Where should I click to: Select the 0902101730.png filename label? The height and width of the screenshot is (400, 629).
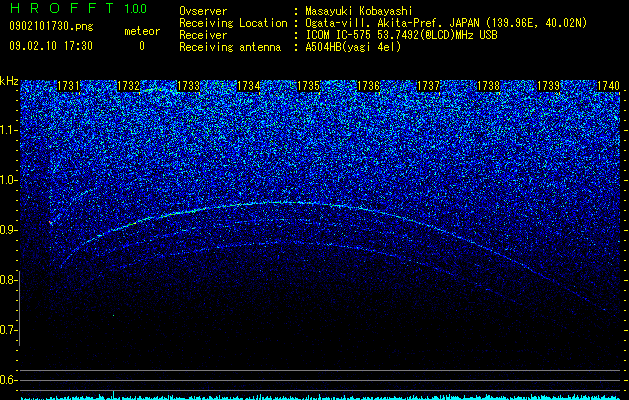pyautogui.click(x=51, y=26)
